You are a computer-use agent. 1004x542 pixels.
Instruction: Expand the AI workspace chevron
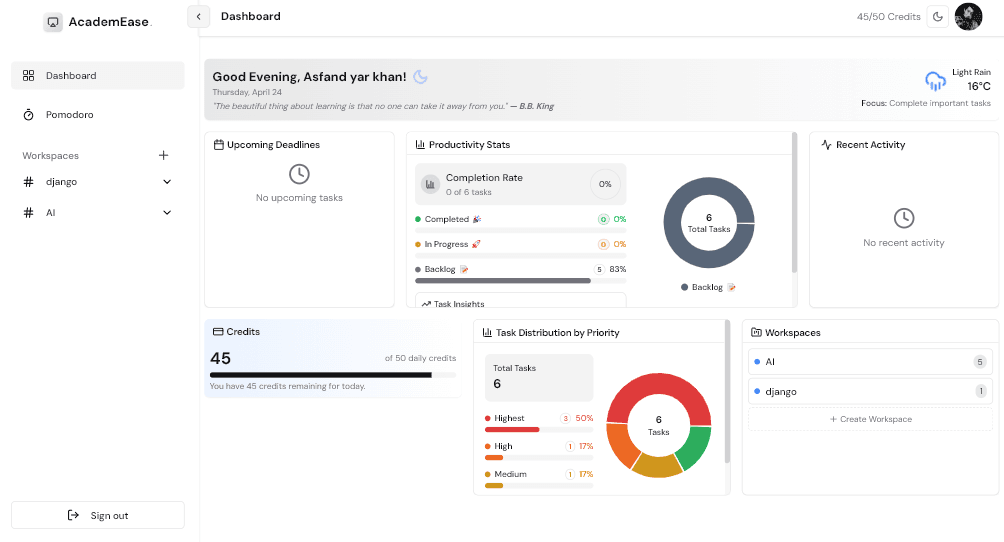click(x=167, y=213)
